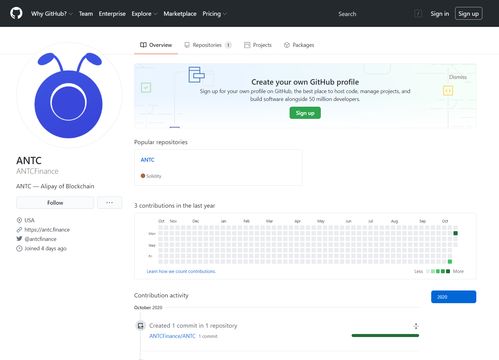Switch to the Projects tab
Screen dimensions: 499x360
[258, 45]
